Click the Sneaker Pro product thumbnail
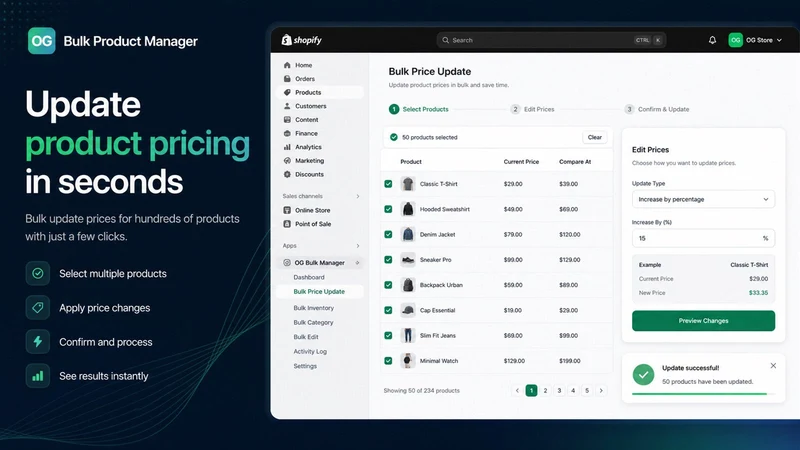800x450 pixels. [408, 260]
